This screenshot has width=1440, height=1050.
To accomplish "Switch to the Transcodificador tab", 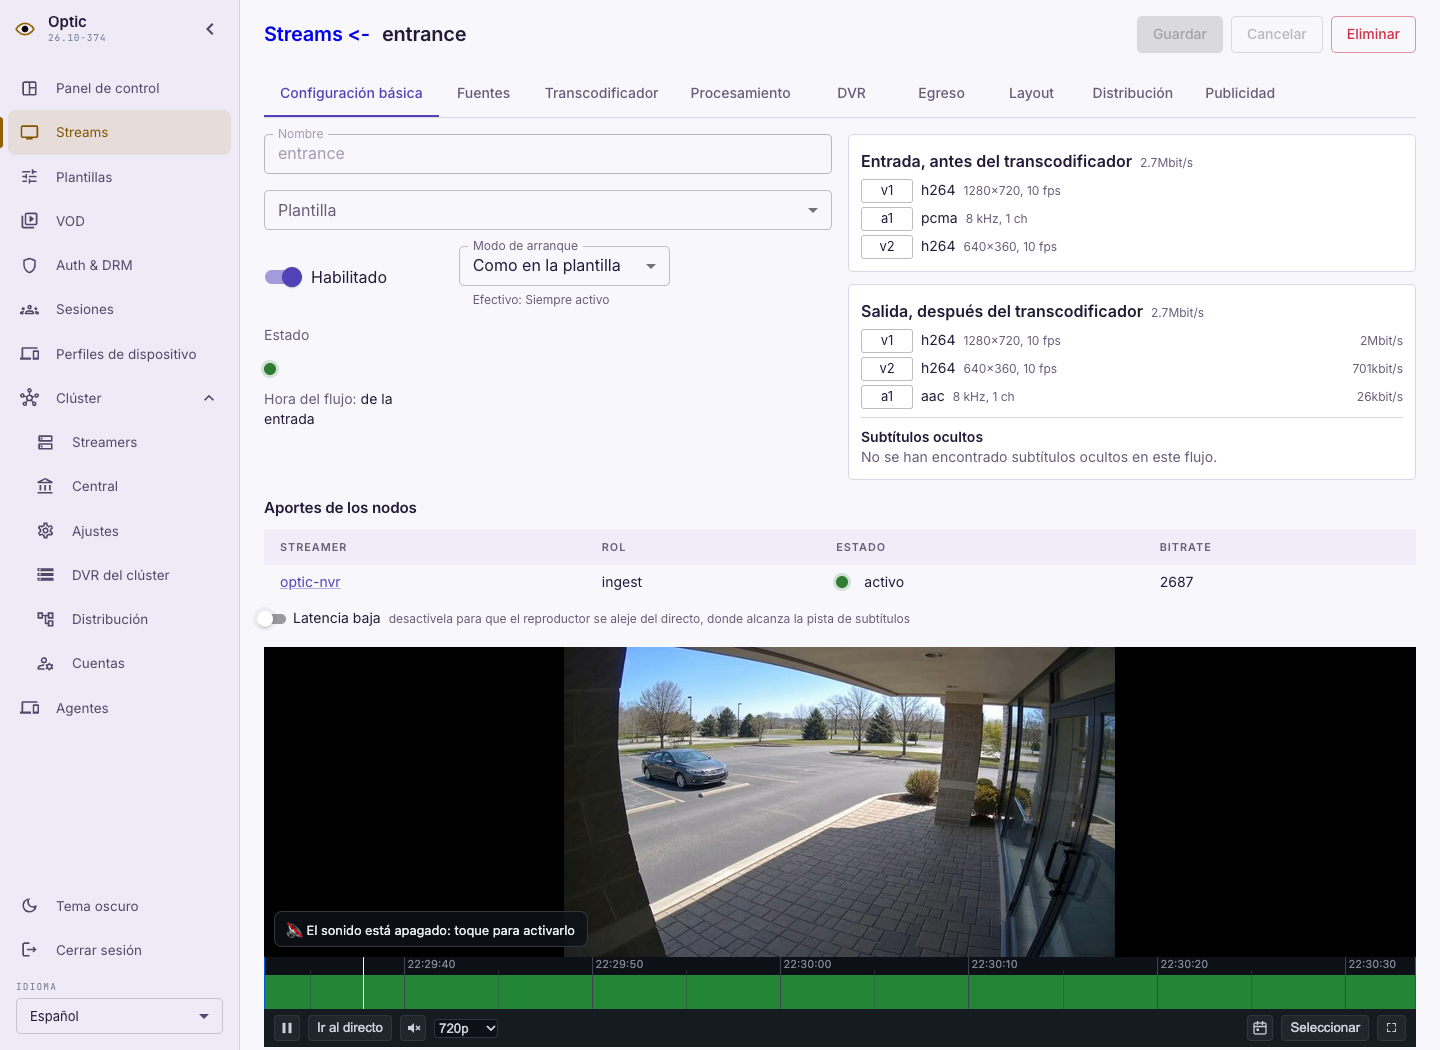I will (x=601, y=93).
